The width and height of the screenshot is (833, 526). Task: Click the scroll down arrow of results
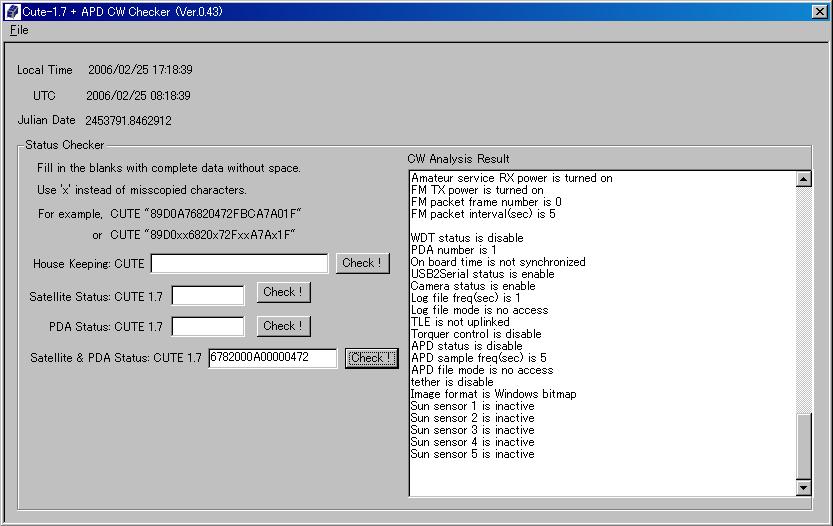coord(803,487)
